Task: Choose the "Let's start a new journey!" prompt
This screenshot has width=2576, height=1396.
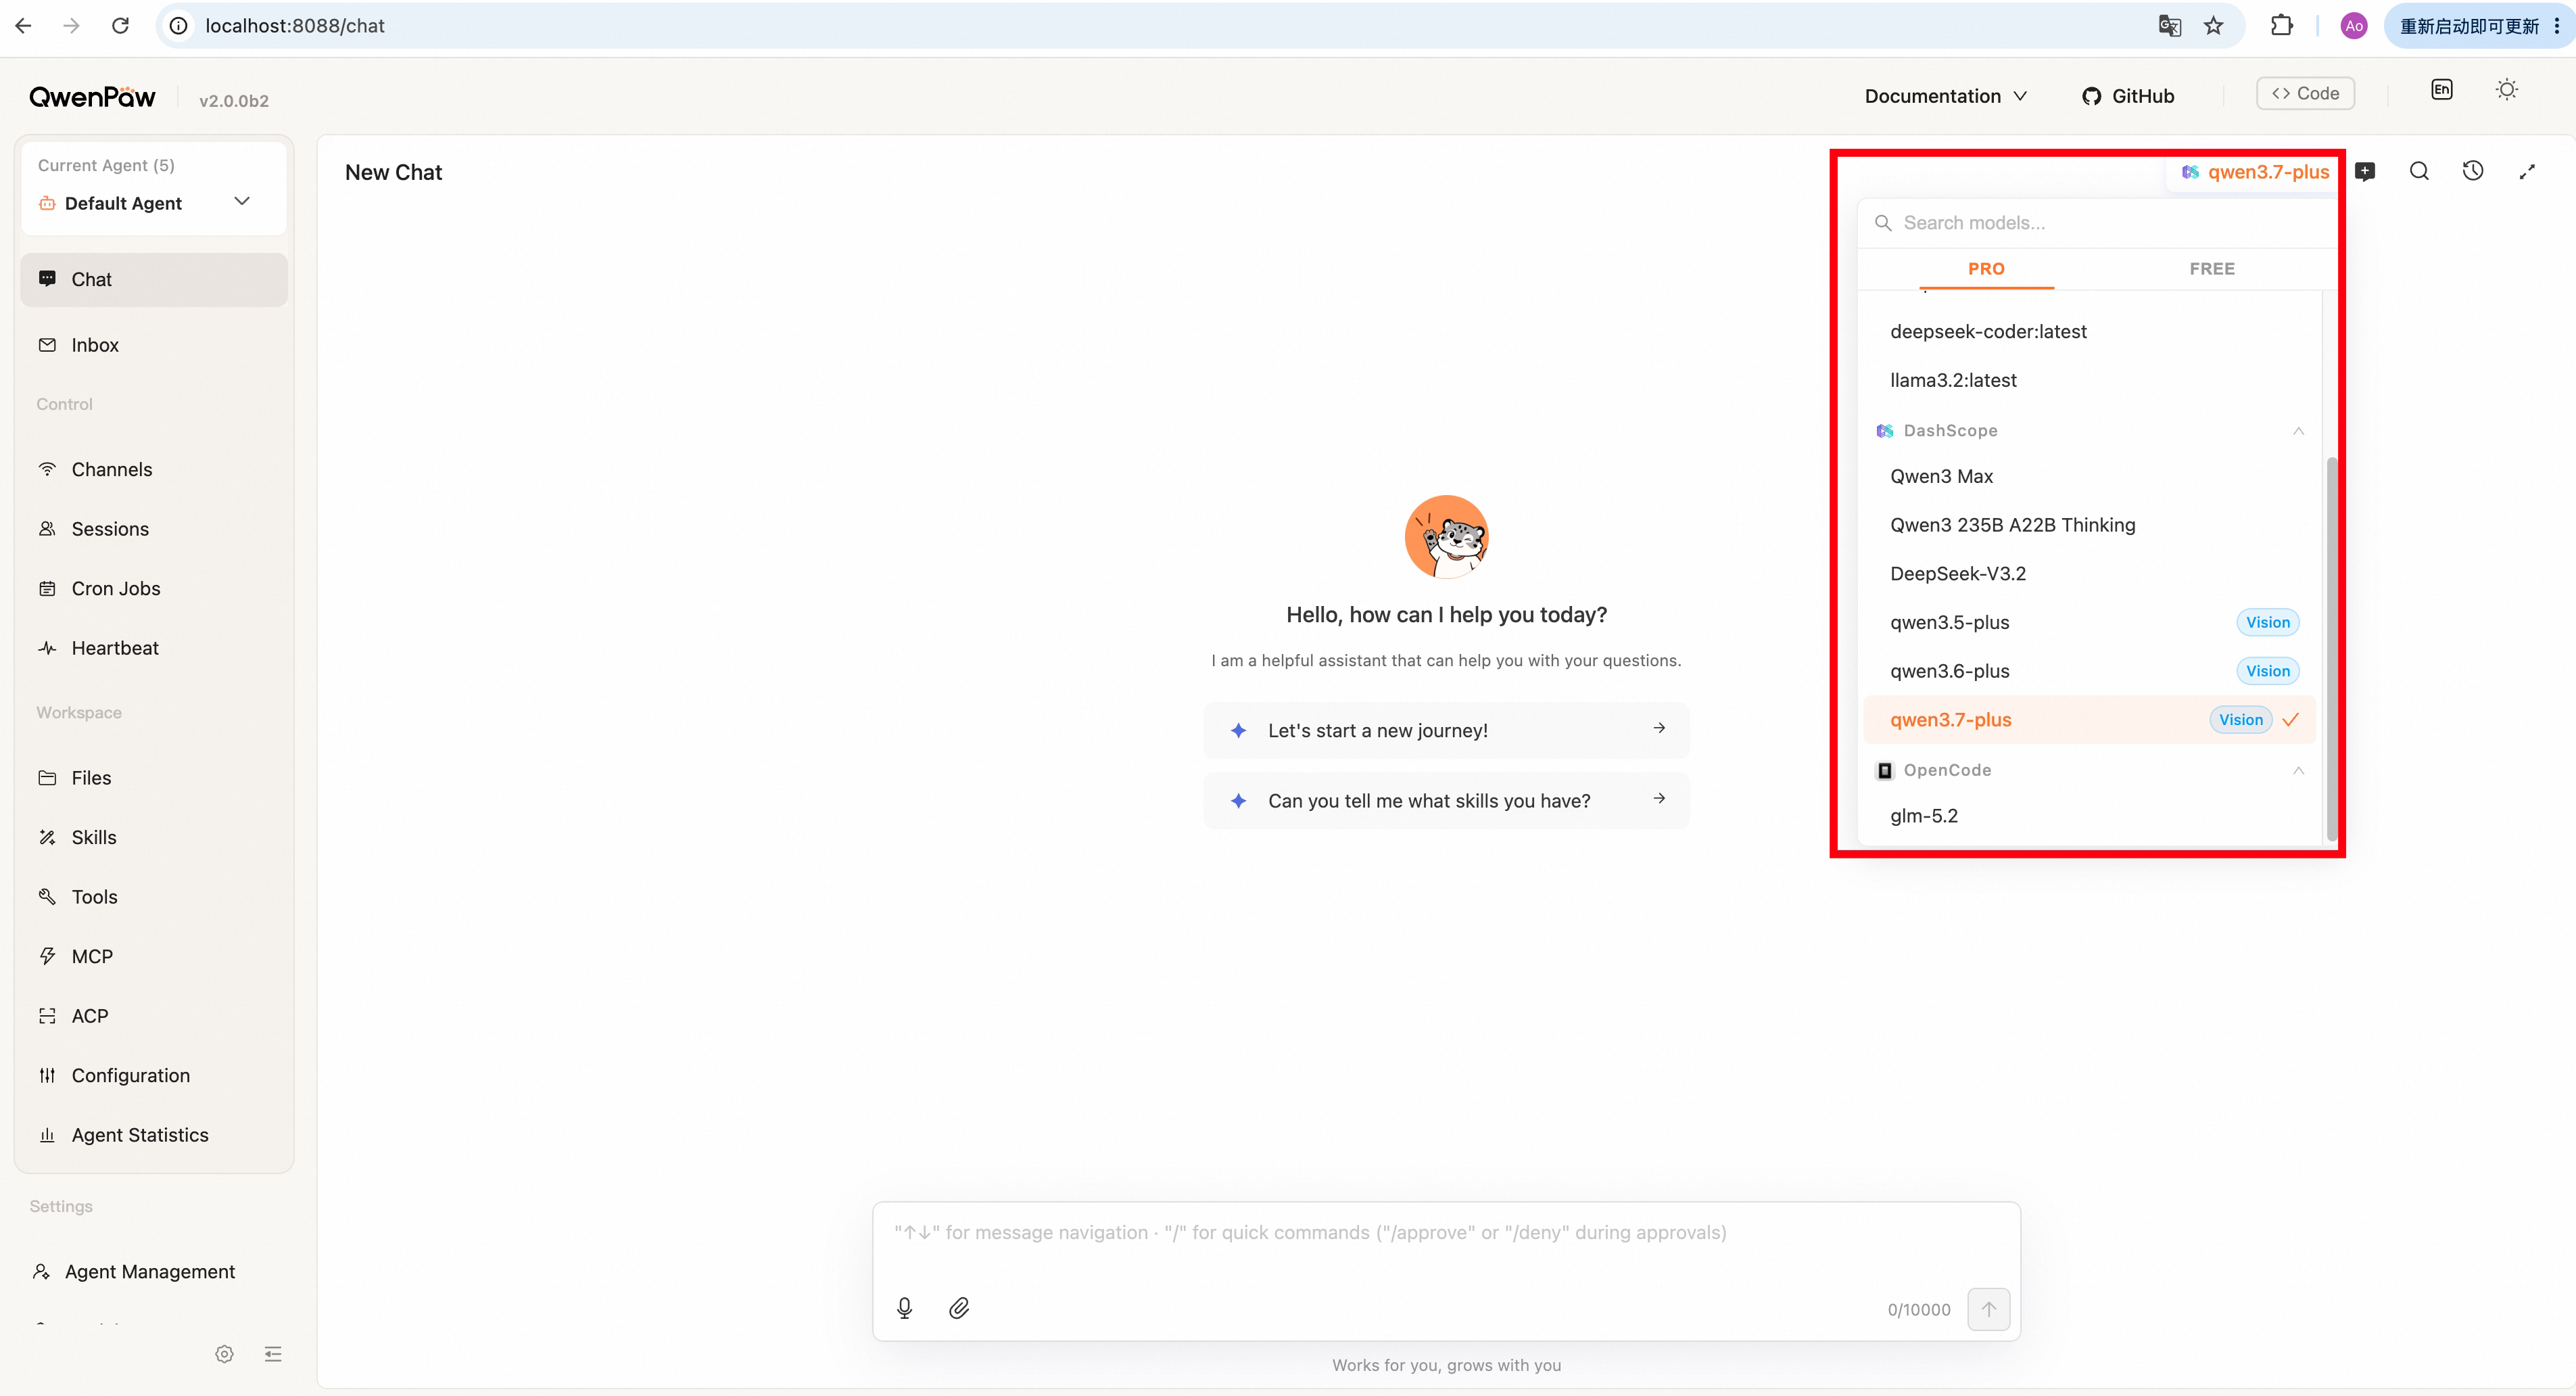Action: (x=1446, y=731)
